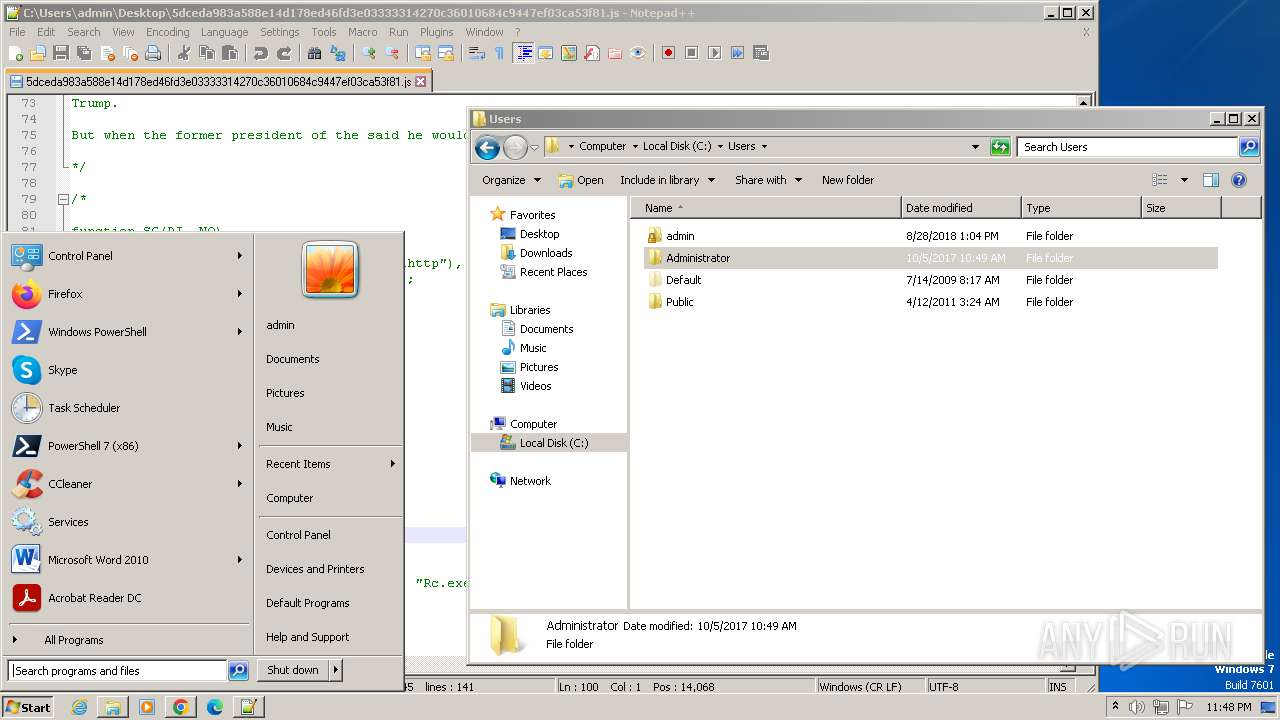Click the Shut down button
The height and width of the screenshot is (720, 1280).
293,670
